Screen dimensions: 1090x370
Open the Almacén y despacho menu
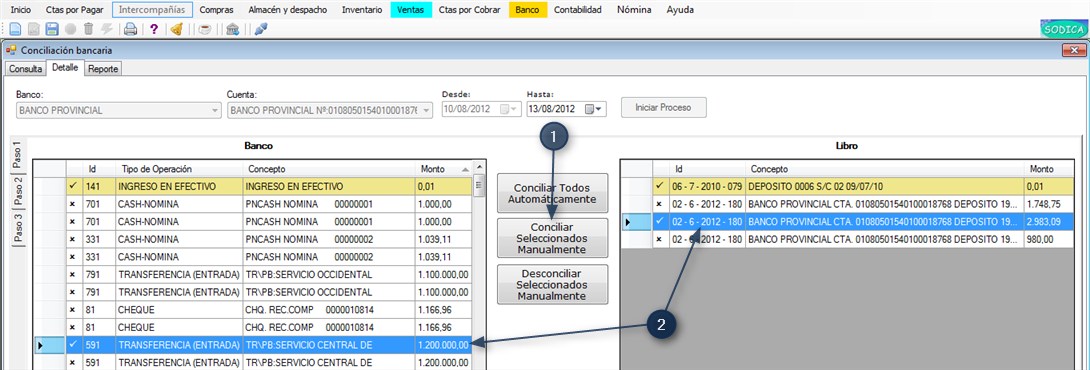pos(287,10)
